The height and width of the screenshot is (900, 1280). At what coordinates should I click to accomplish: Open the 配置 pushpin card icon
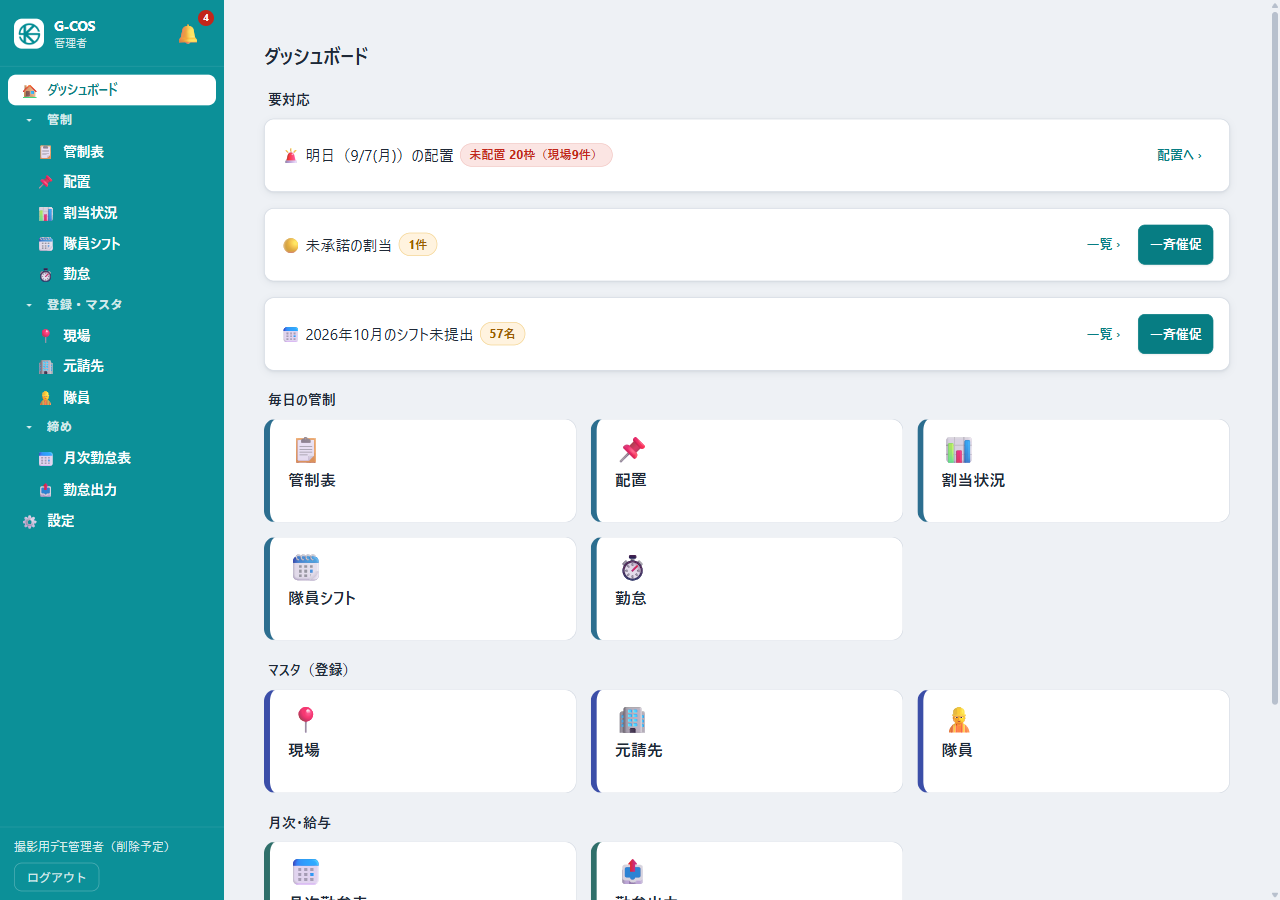coord(632,450)
